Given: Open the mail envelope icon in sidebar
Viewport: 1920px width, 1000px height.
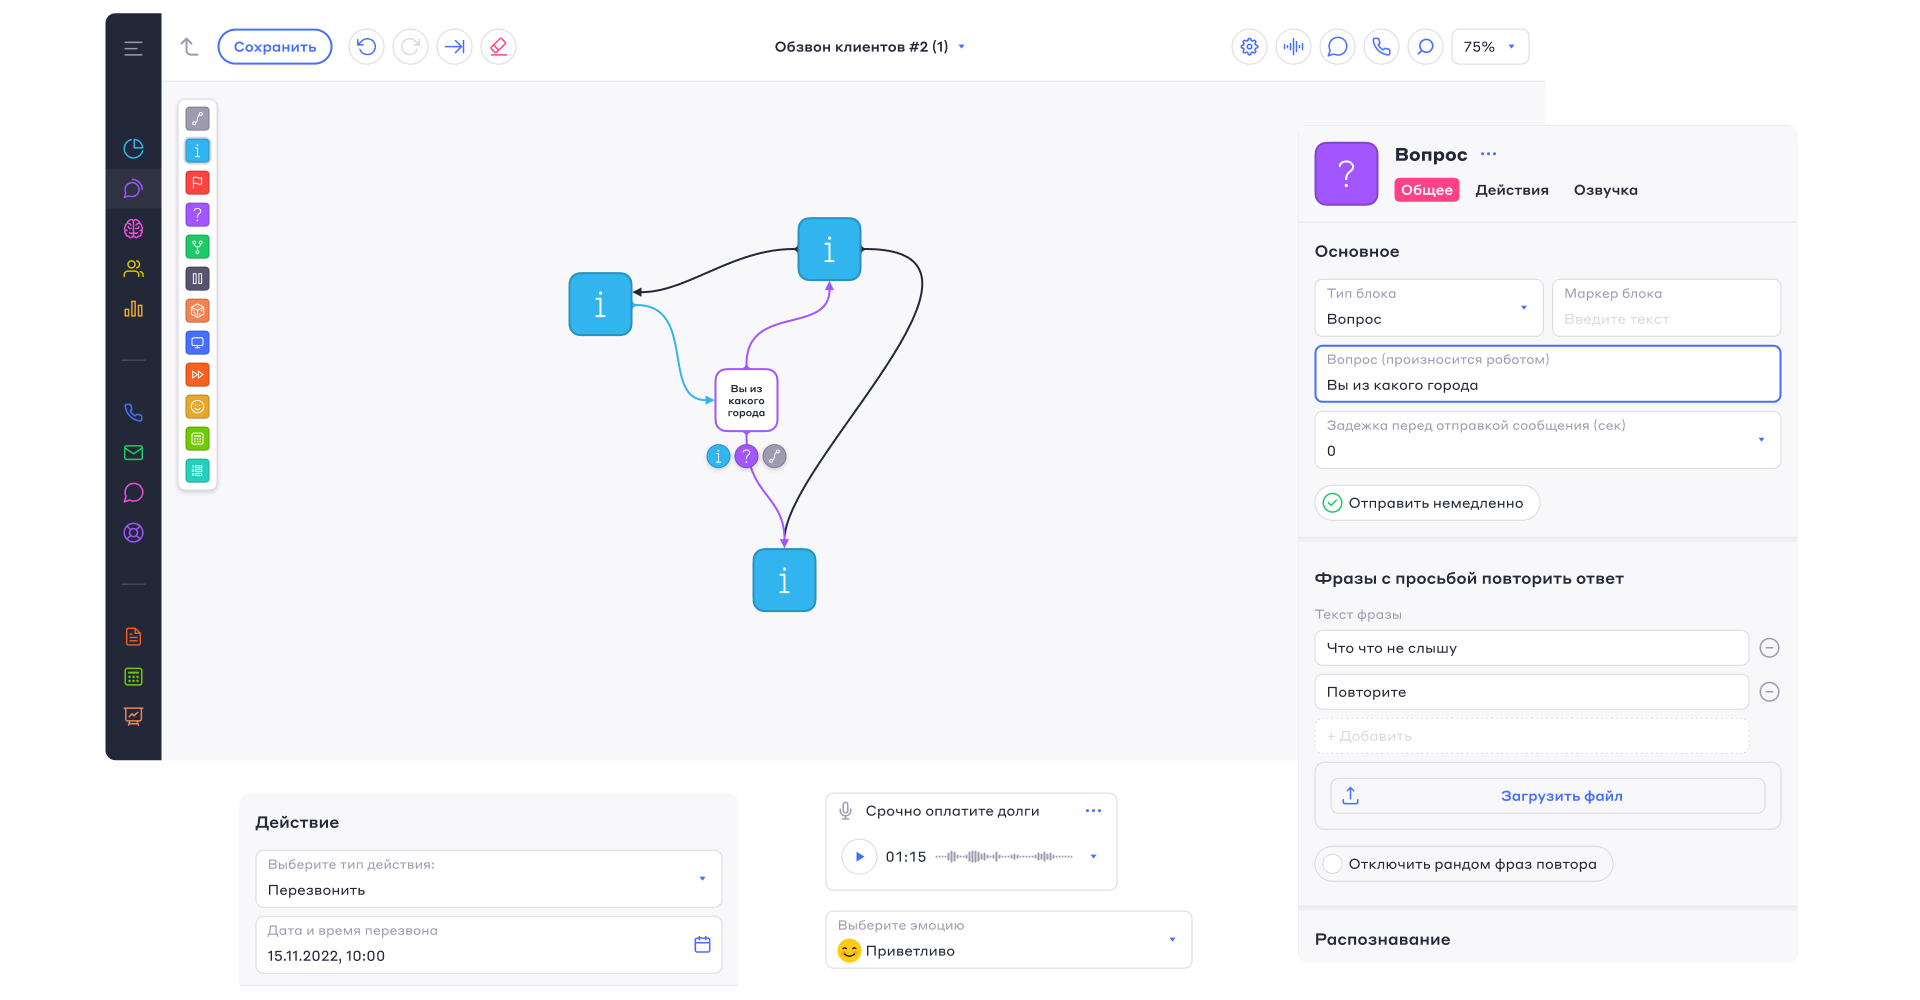Looking at the screenshot, I should [x=133, y=453].
